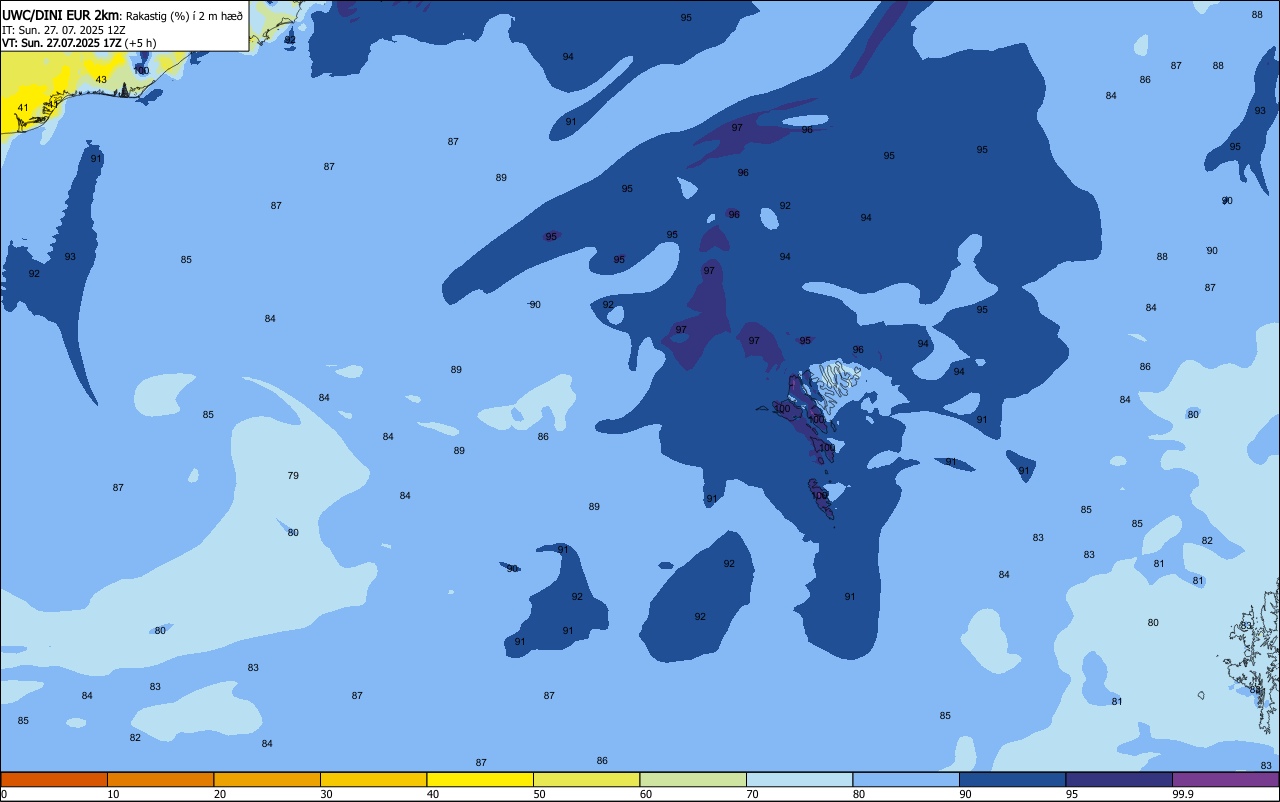Click the purple legend swatch above 99.9
Image resolution: width=1280 pixels, height=802 pixels.
[x=1225, y=779]
